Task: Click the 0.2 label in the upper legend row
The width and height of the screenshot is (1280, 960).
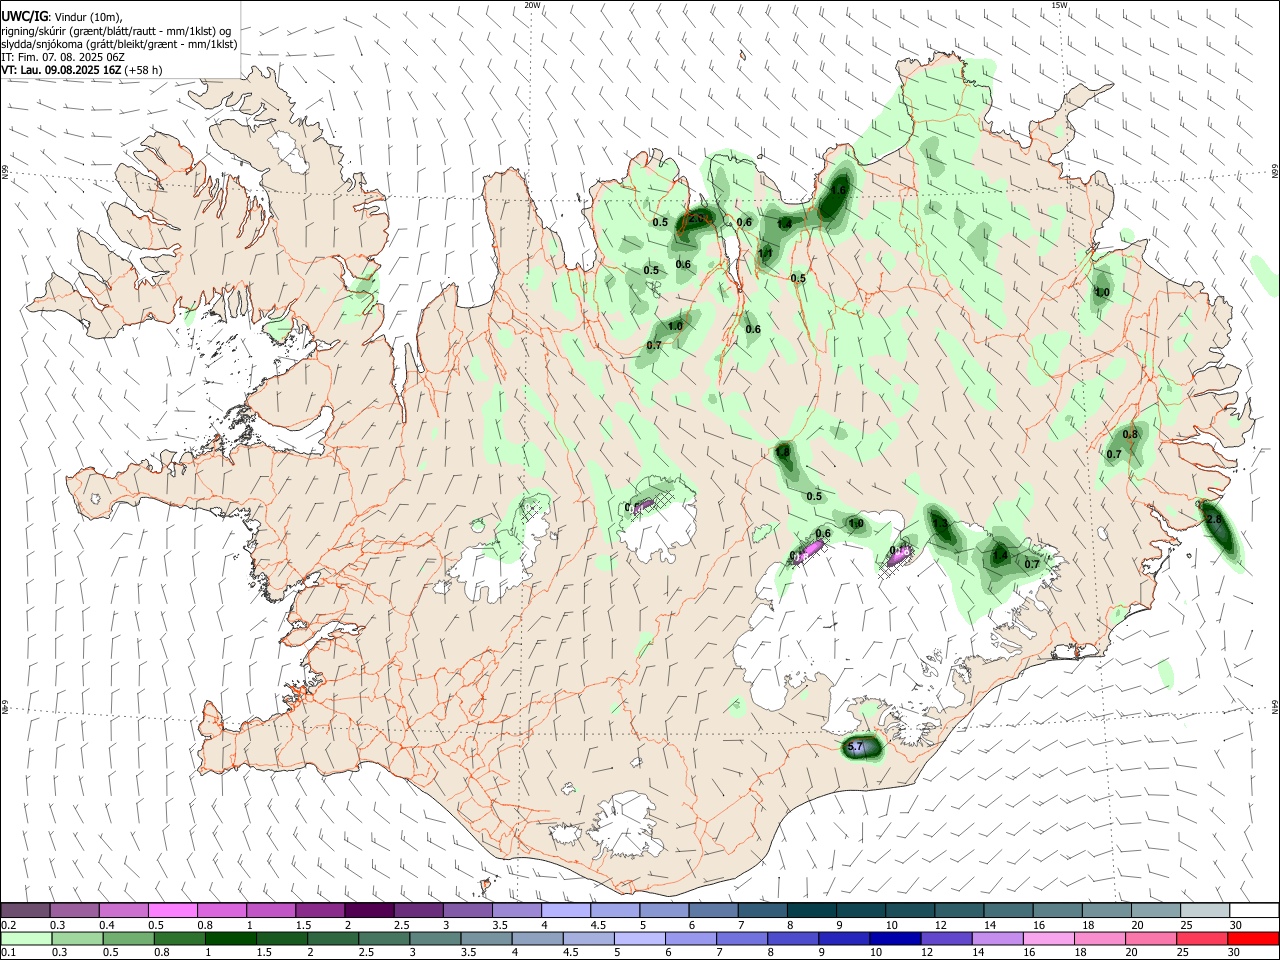Action: click(x=8, y=924)
